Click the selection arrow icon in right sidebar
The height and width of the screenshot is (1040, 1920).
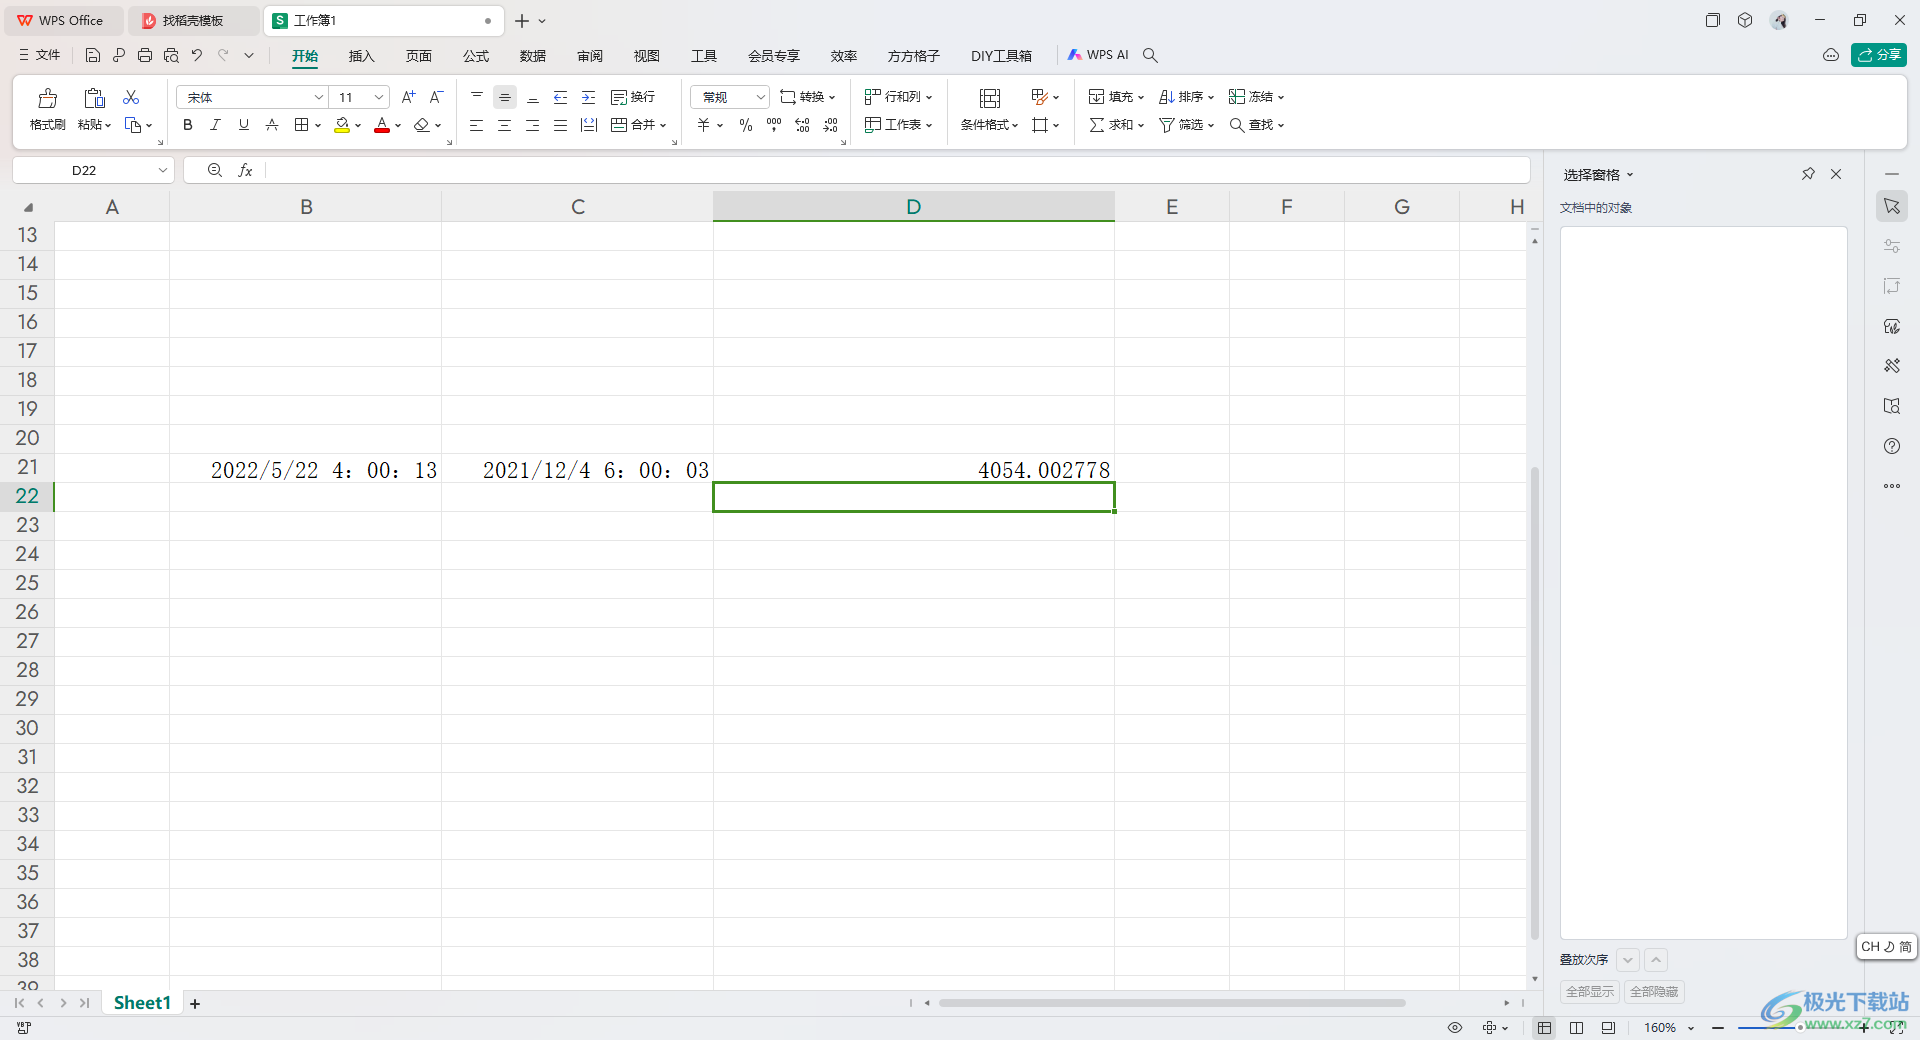coord(1892,206)
